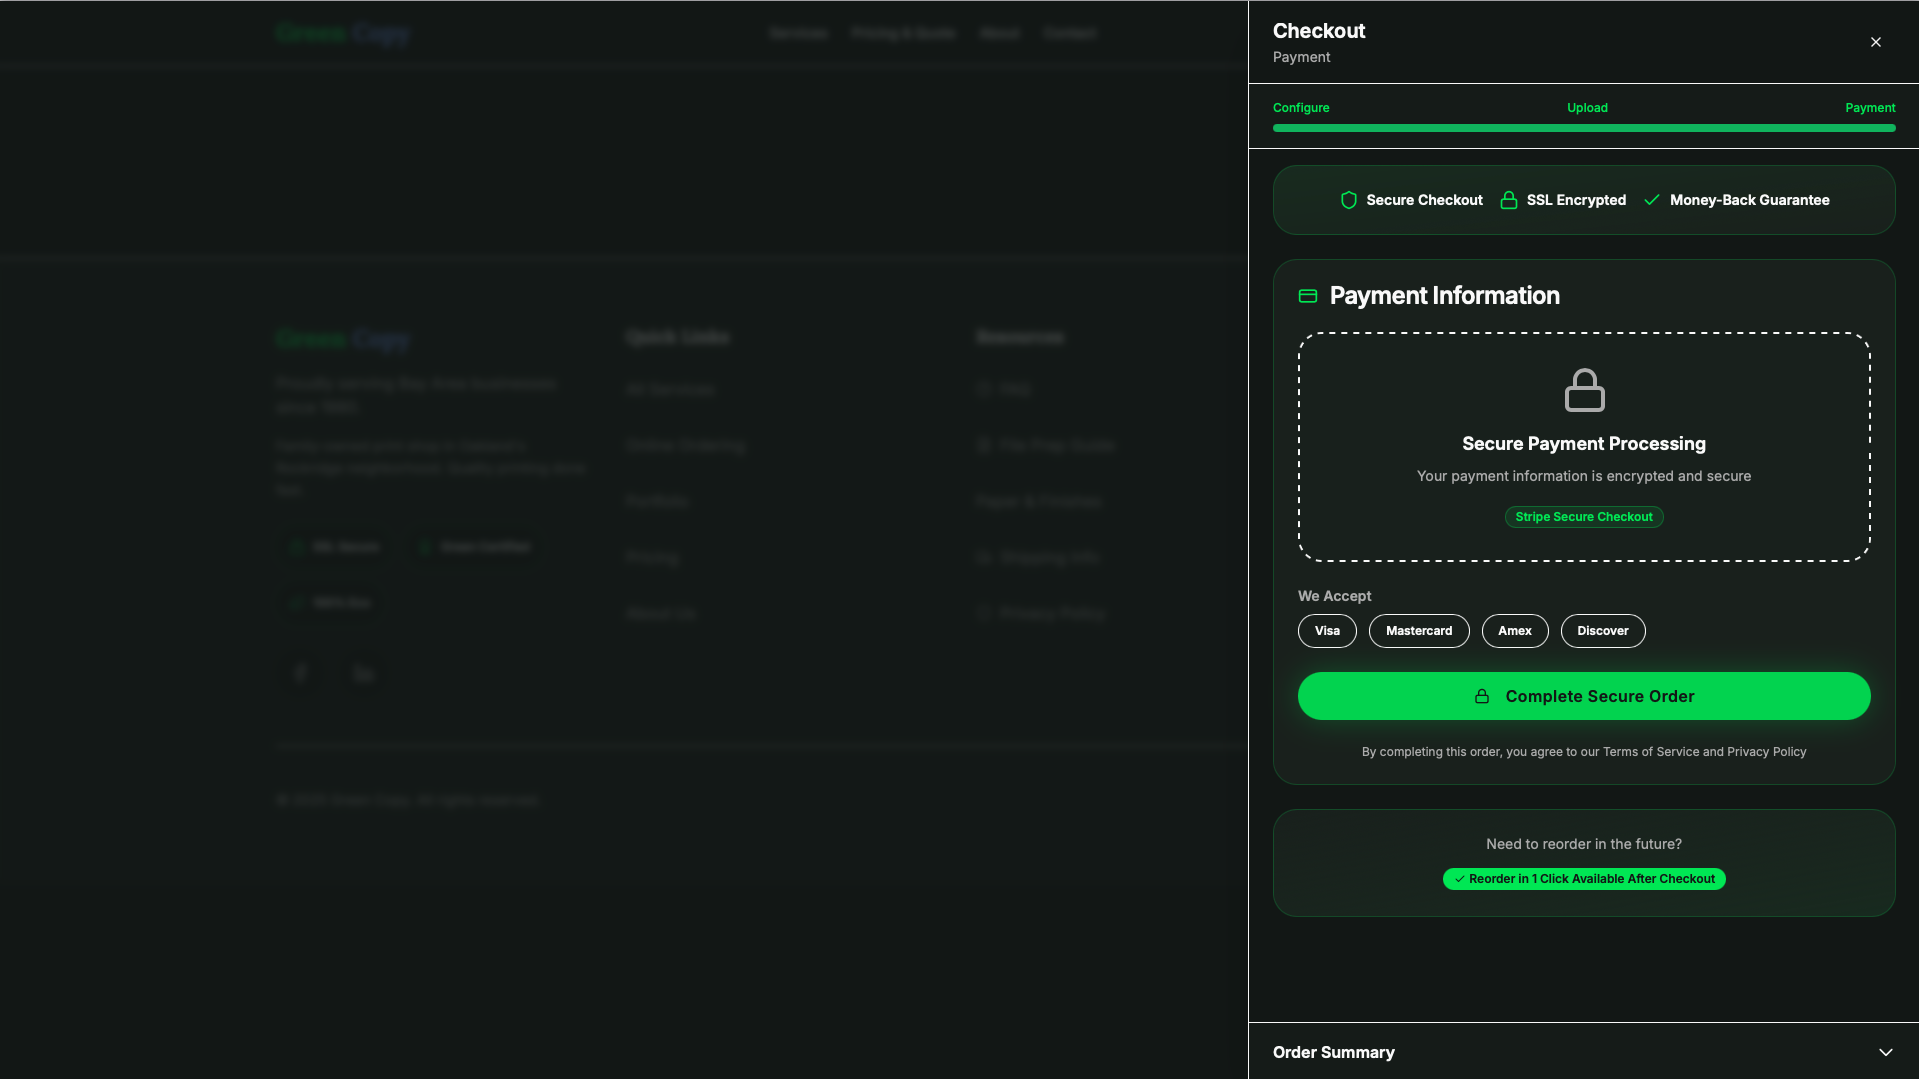Click the green checkout progress bar
The height and width of the screenshot is (1079, 1919).
click(1583, 128)
